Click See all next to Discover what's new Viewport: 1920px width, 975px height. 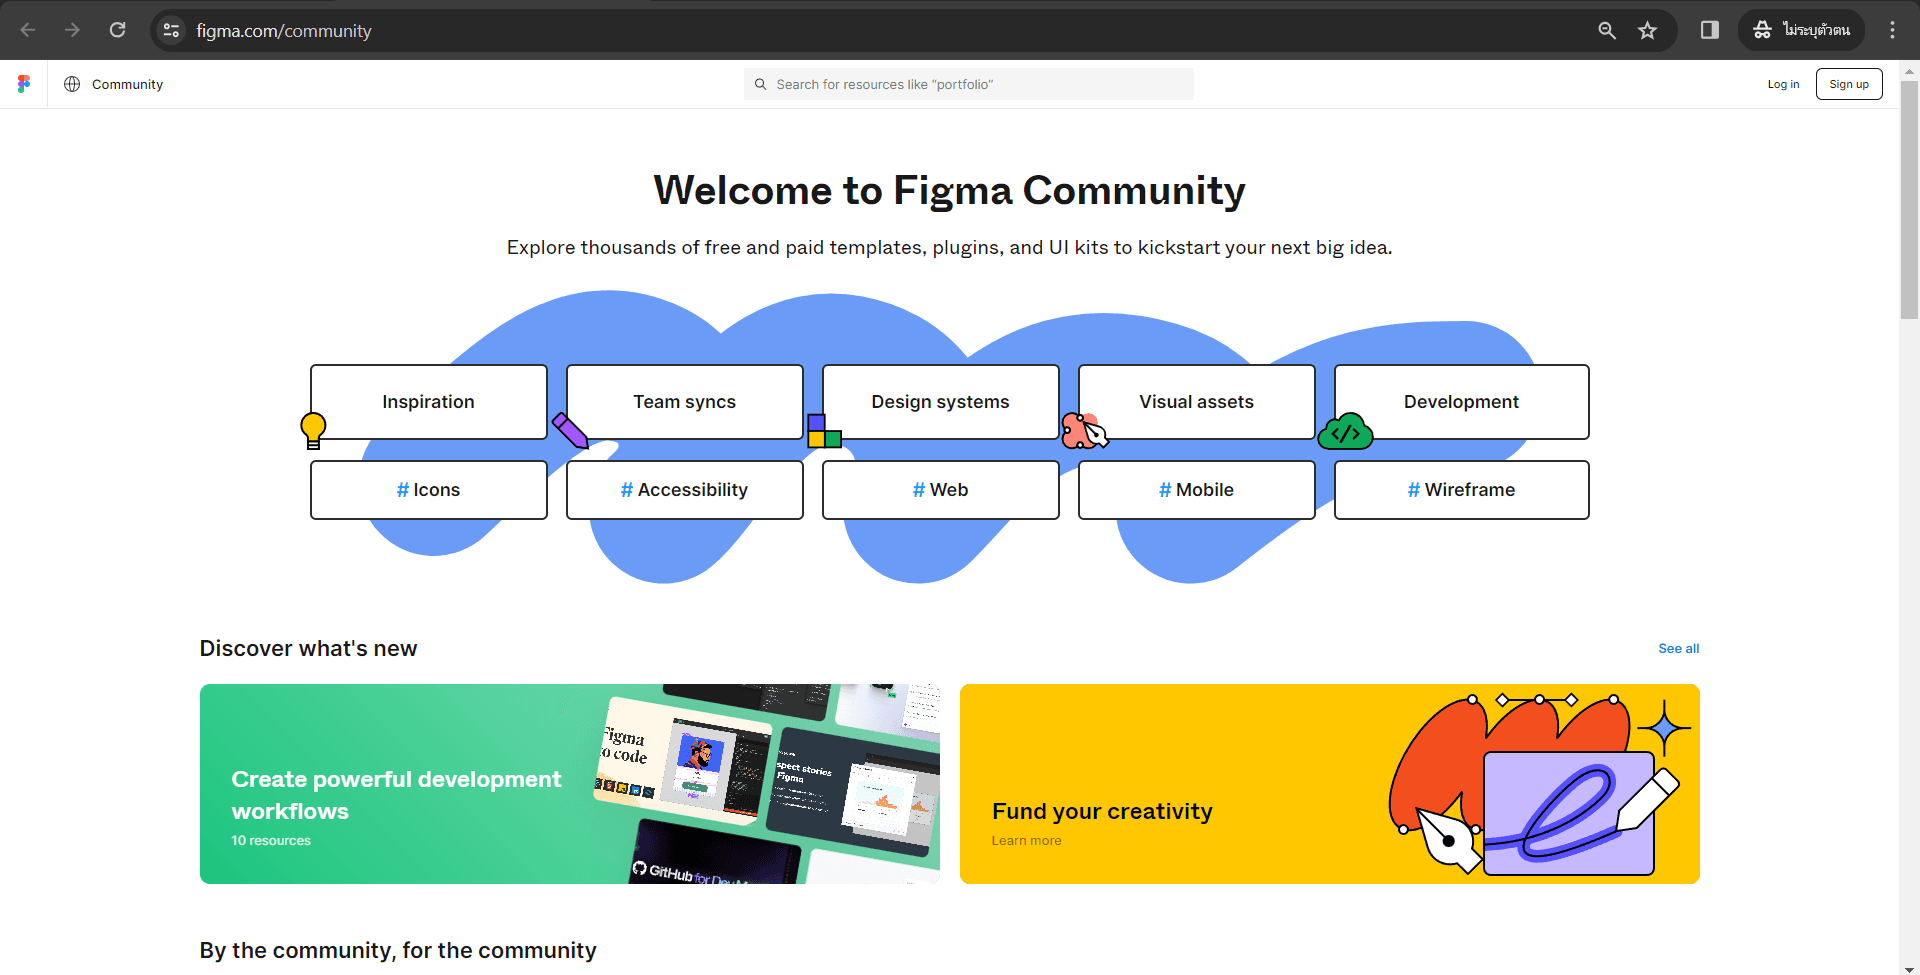pos(1678,648)
